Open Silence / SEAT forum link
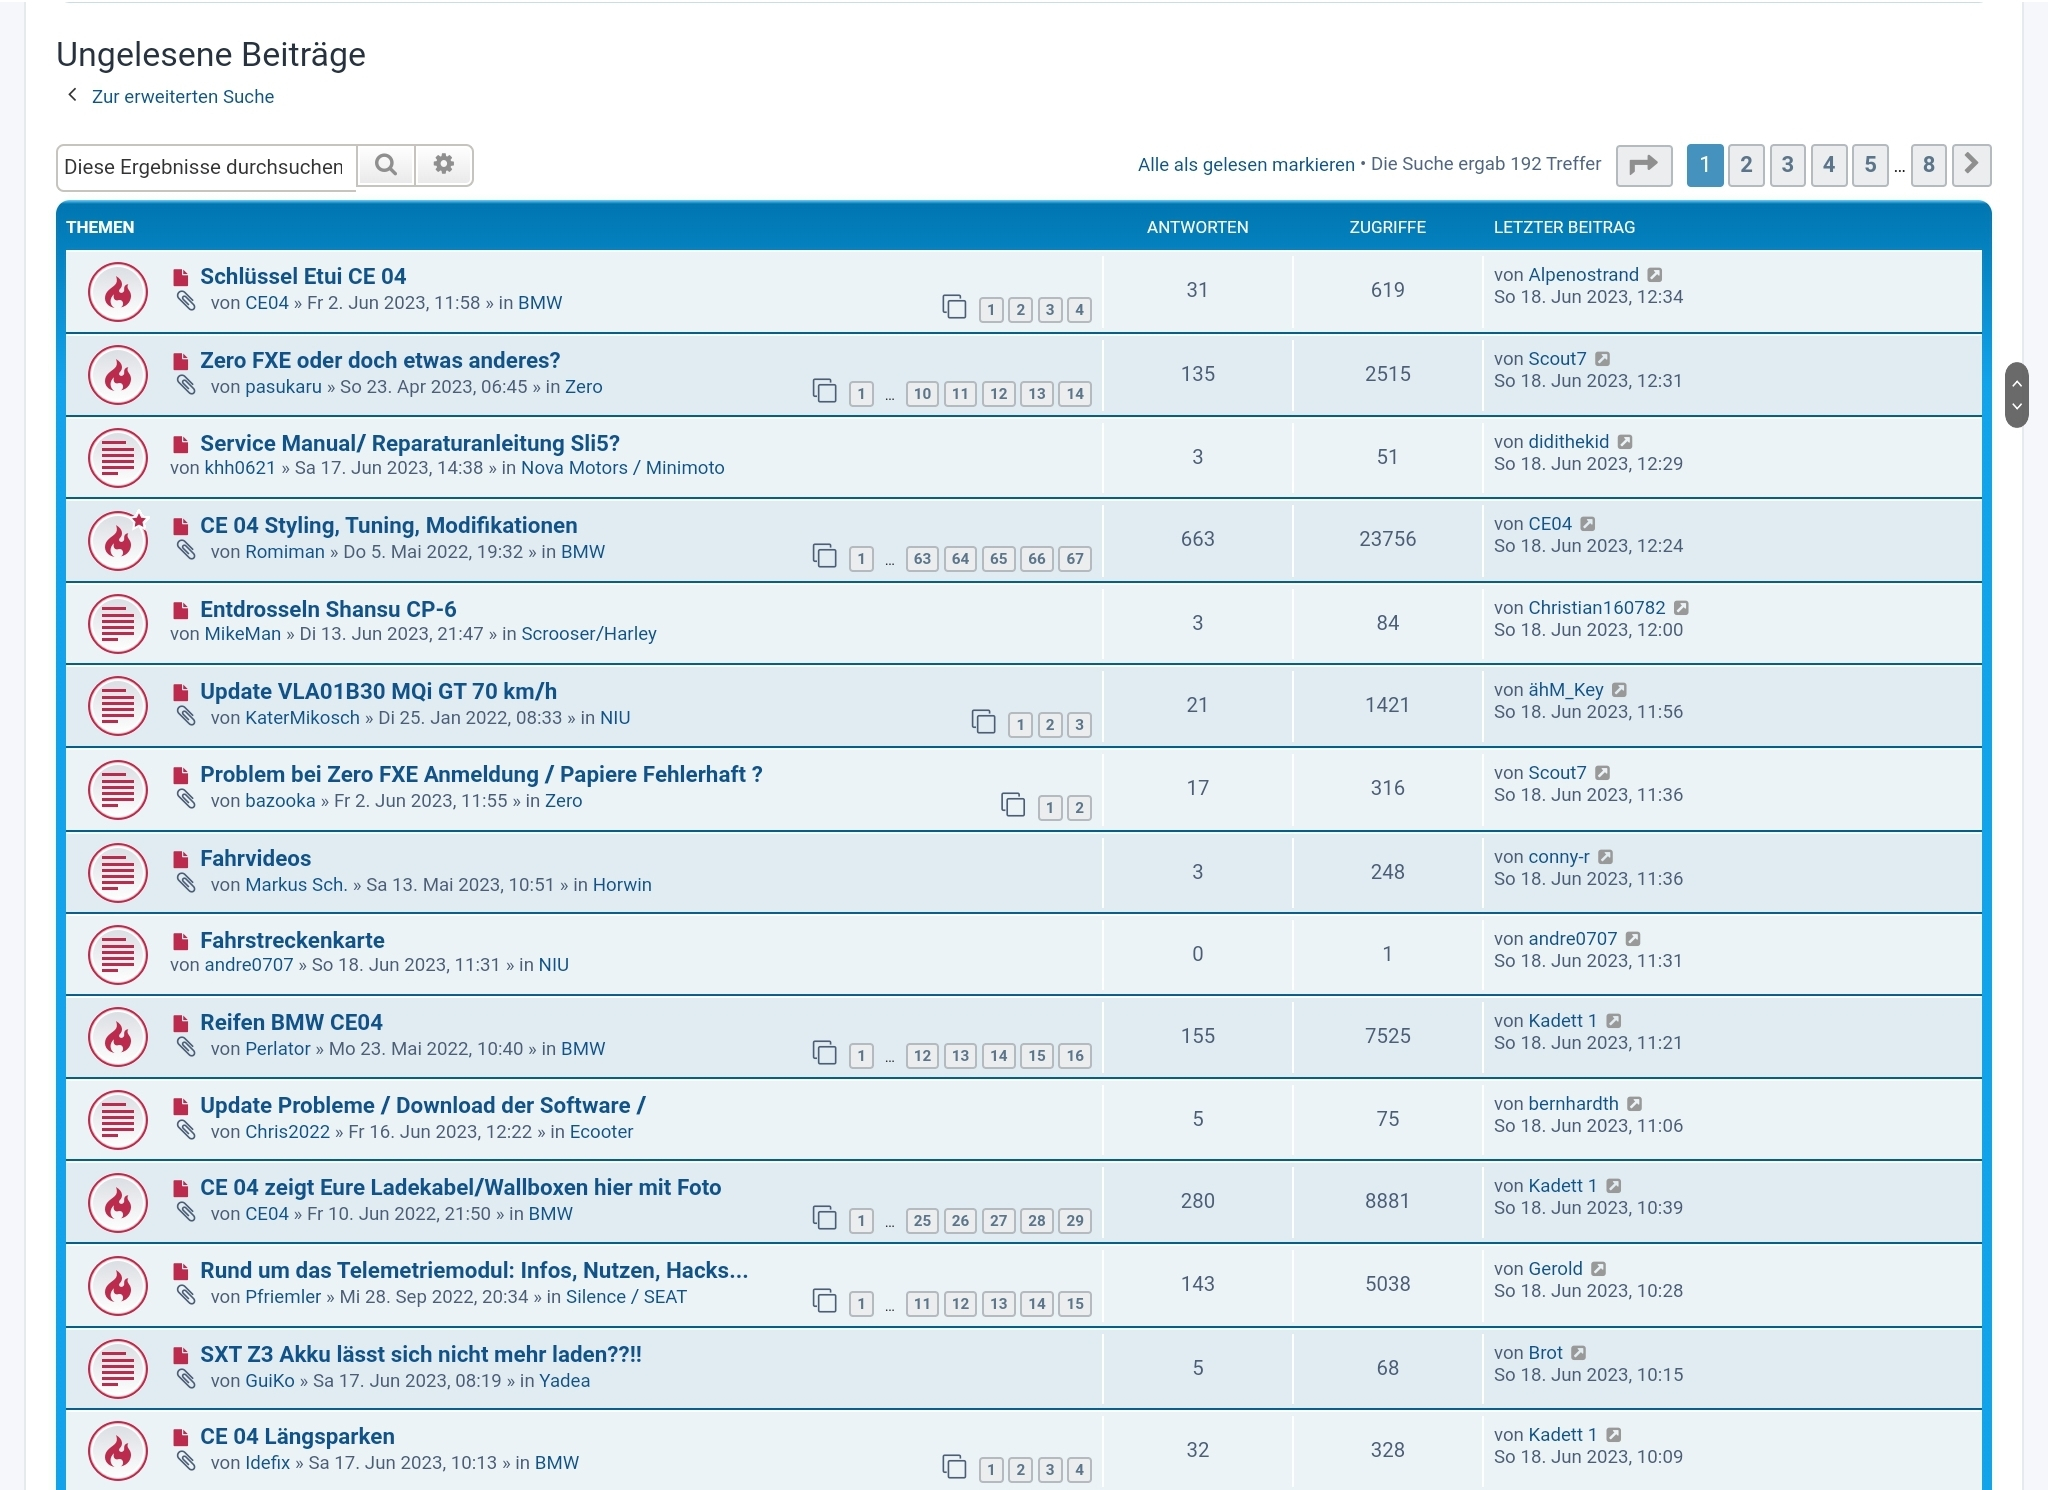The width and height of the screenshot is (2048, 1490). (x=626, y=1297)
